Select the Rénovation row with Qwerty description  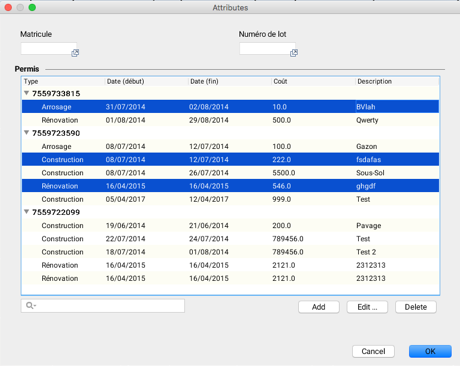(230, 120)
